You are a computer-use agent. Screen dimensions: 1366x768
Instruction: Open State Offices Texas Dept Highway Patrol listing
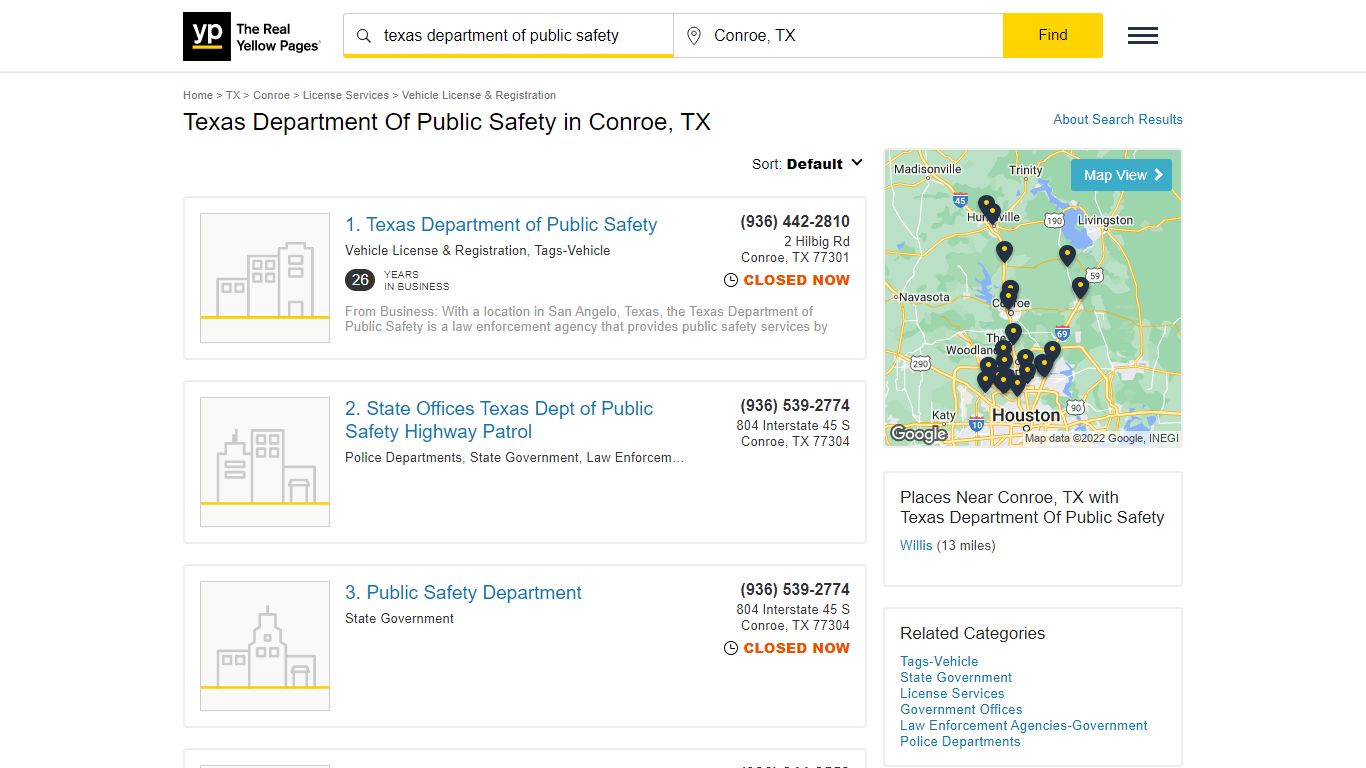499,420
